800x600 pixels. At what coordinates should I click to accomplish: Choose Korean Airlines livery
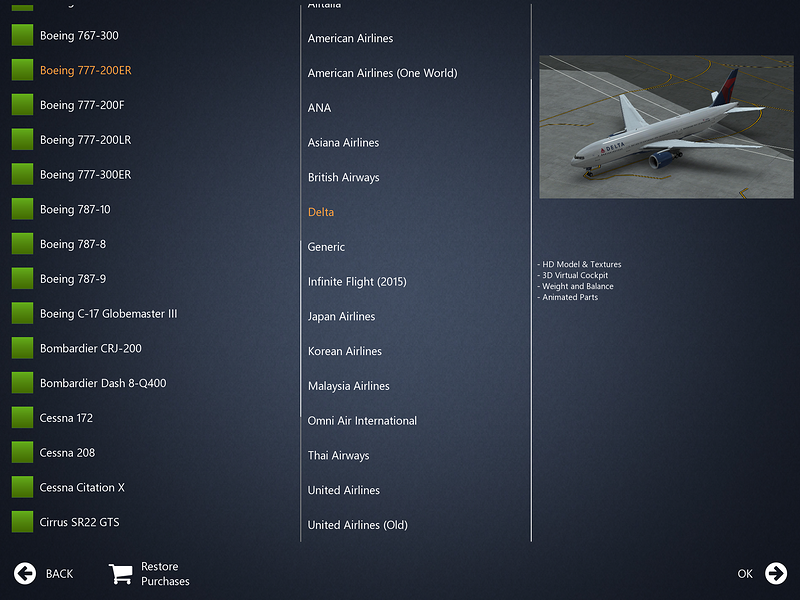pyautogui.click(x=345, y=351)
